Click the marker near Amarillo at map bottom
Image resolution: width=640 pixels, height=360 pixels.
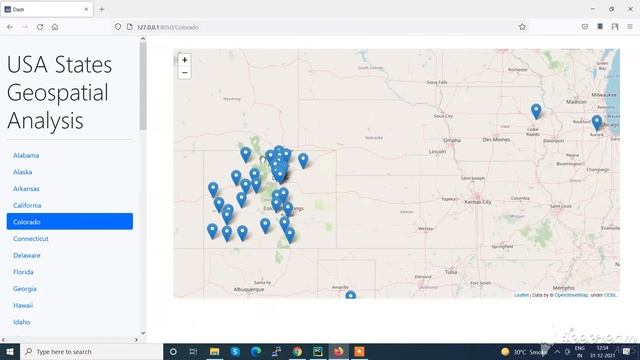[350, 295]
